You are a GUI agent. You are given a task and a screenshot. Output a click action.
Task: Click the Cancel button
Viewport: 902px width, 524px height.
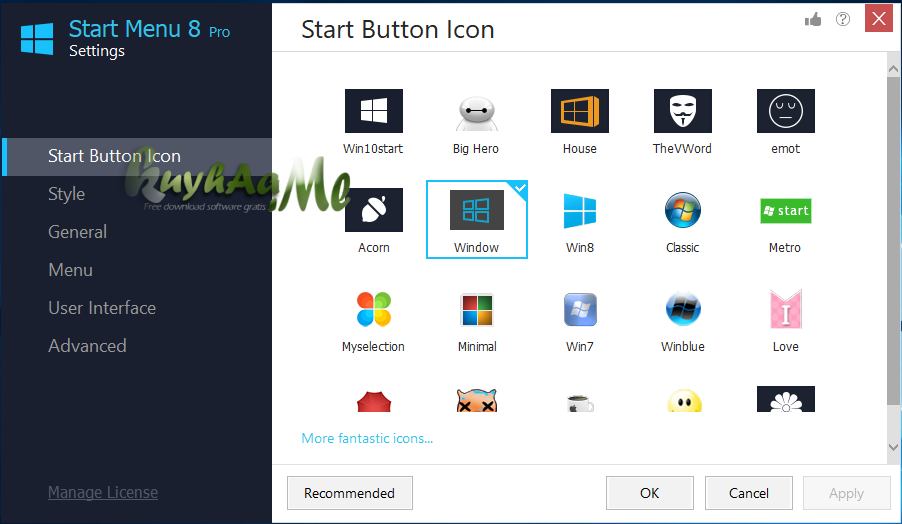coord(748,493)
